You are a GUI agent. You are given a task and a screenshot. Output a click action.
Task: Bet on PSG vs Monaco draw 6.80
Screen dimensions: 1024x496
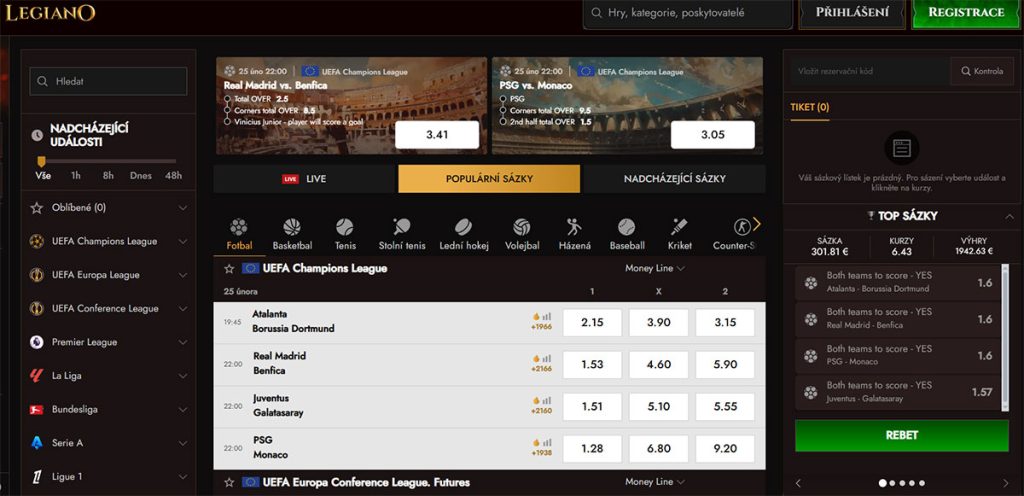coord(659,448)
